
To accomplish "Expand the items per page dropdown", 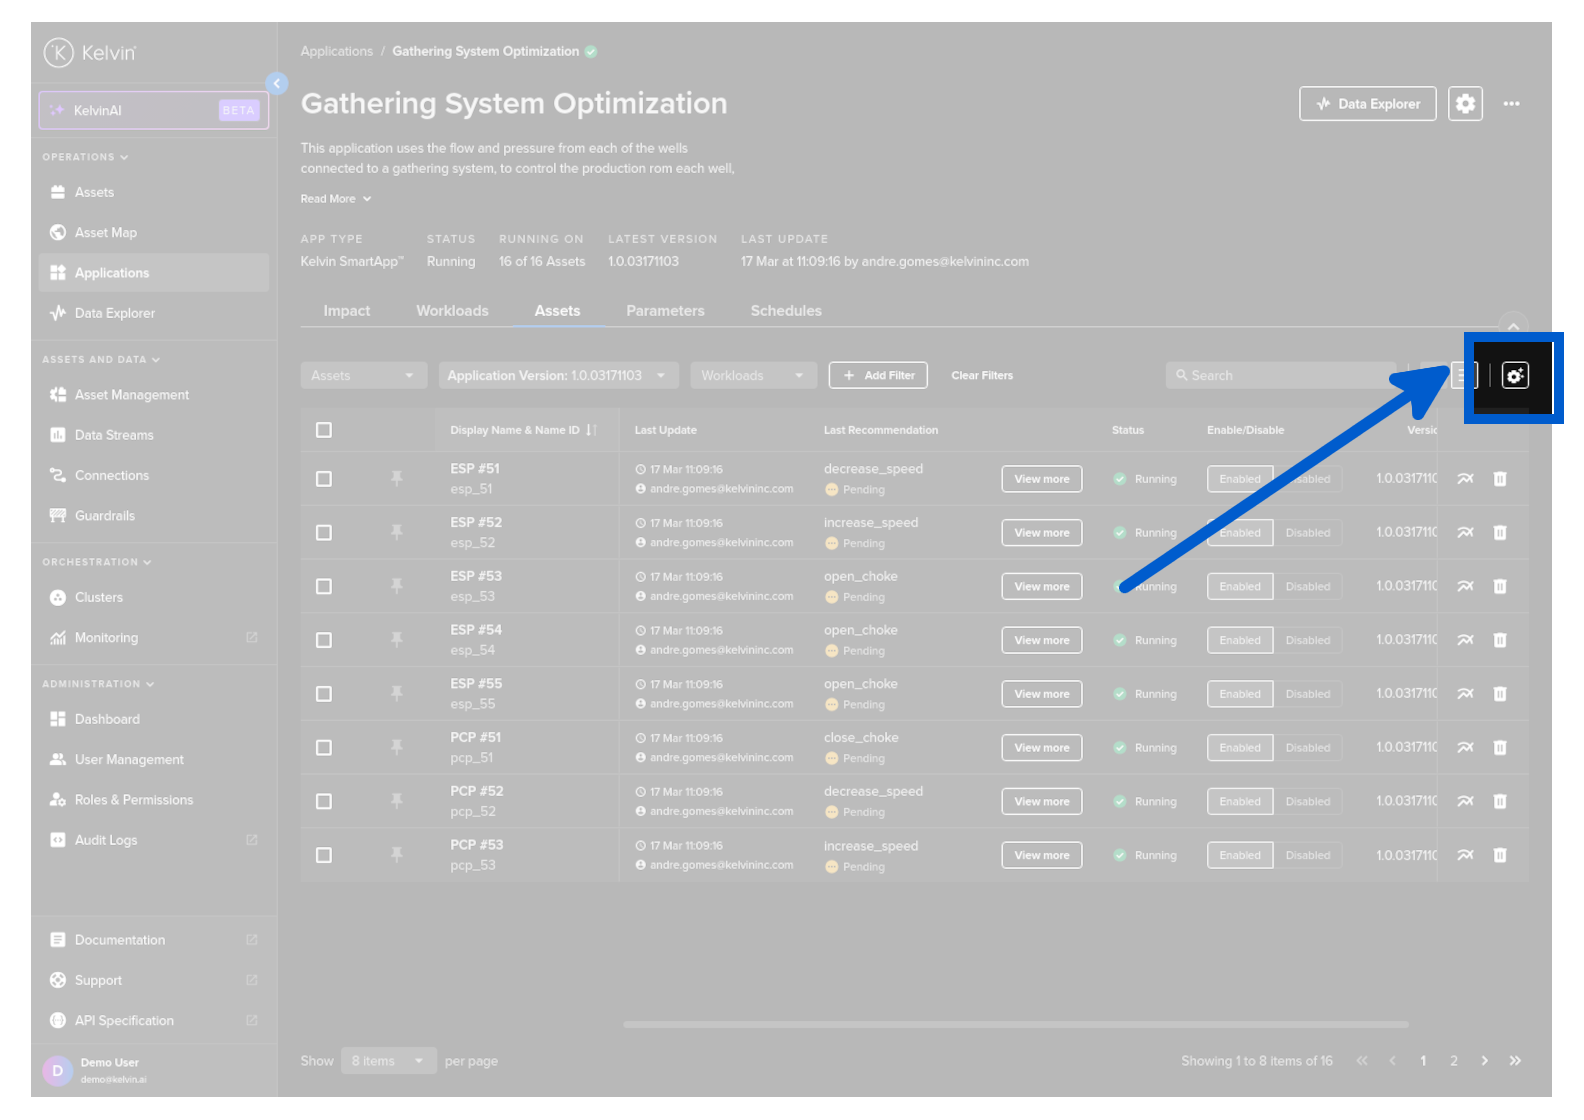I will pyautogui.click(x=387, y=1061).
